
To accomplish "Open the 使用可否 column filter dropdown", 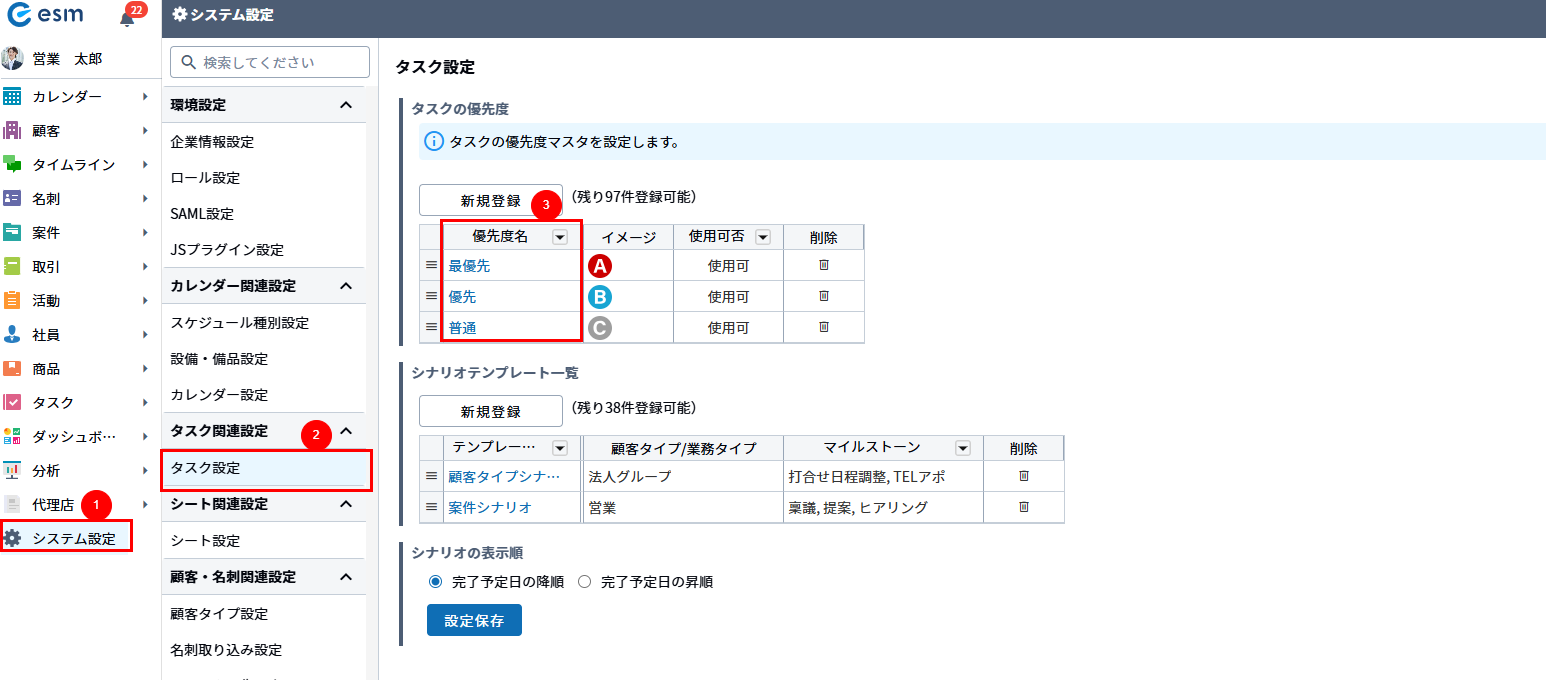I will [x=763, y=237].
